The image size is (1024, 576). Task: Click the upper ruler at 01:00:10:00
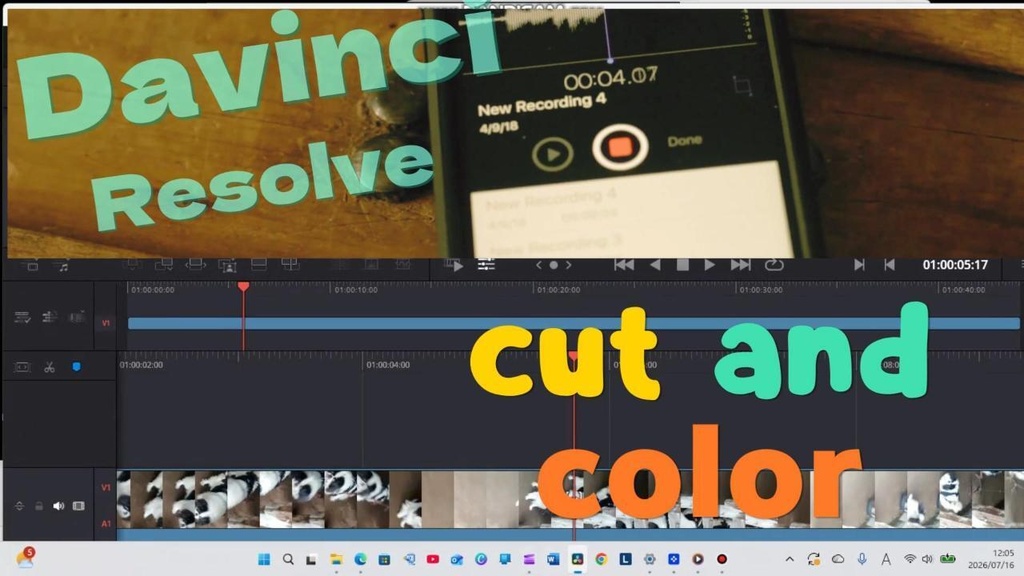coord(356,290)
